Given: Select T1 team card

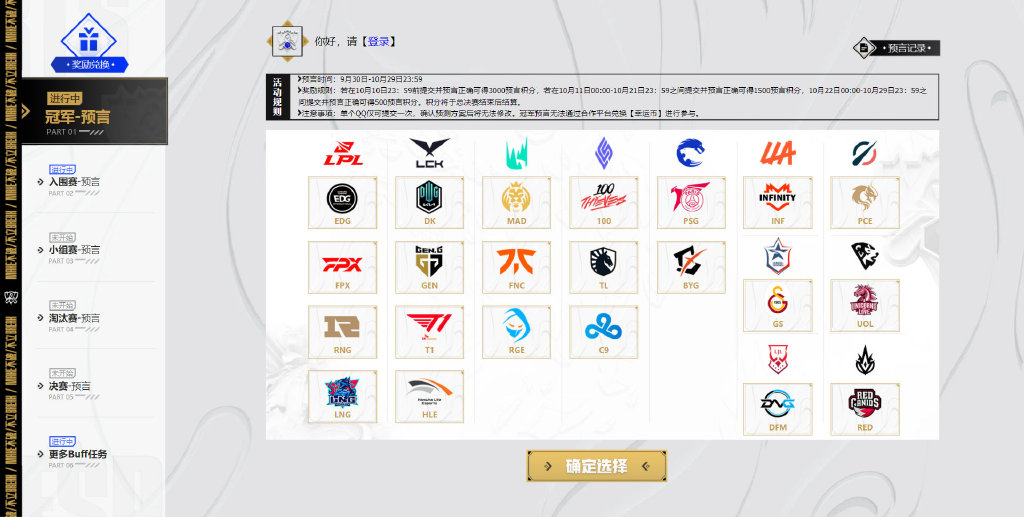Looking at the screenshot, I should [429, 332].
